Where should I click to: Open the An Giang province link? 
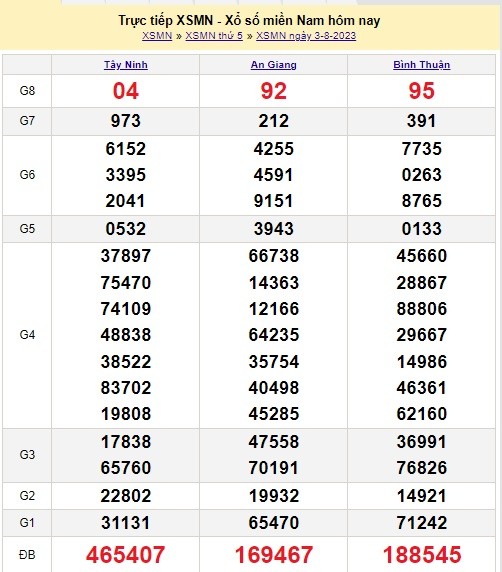click(x=274, y=65)
